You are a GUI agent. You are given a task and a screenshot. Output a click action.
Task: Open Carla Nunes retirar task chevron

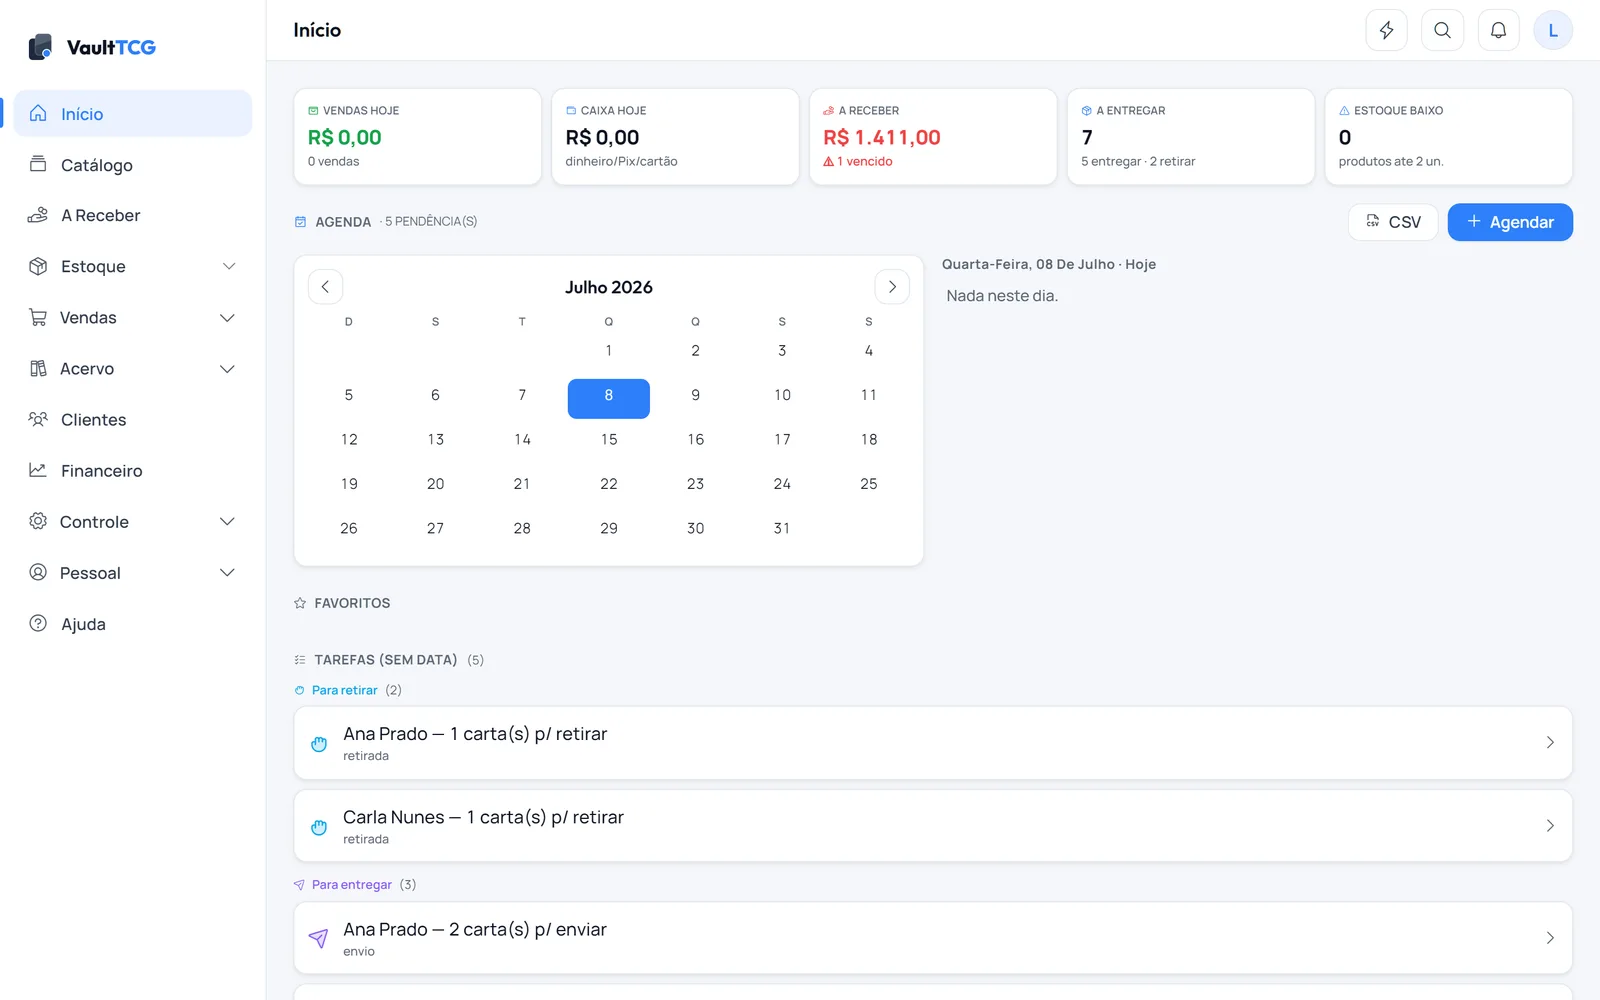pos(1550,826)
